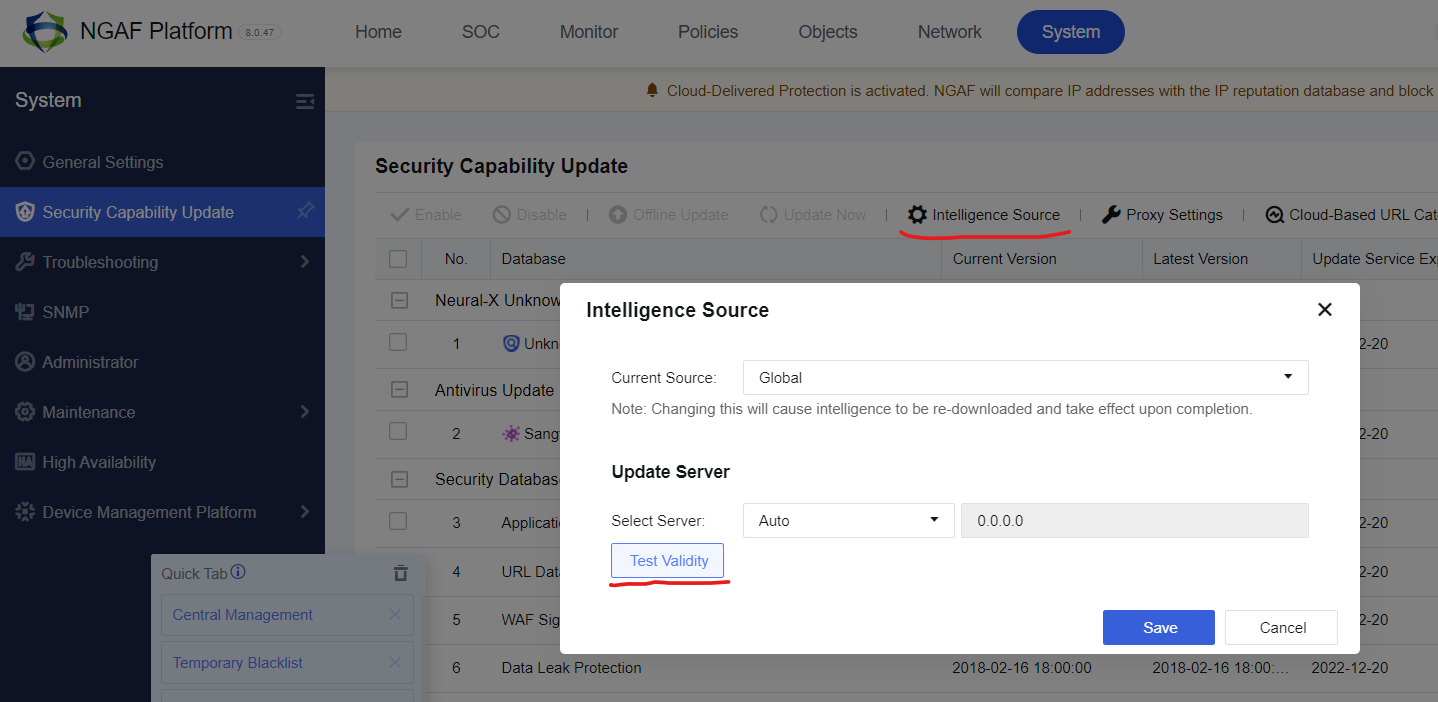The width and height of the screenshot is (1438, 702).
Task: Toggle the select-all header checkbox
Action: (x=398, y=259)
